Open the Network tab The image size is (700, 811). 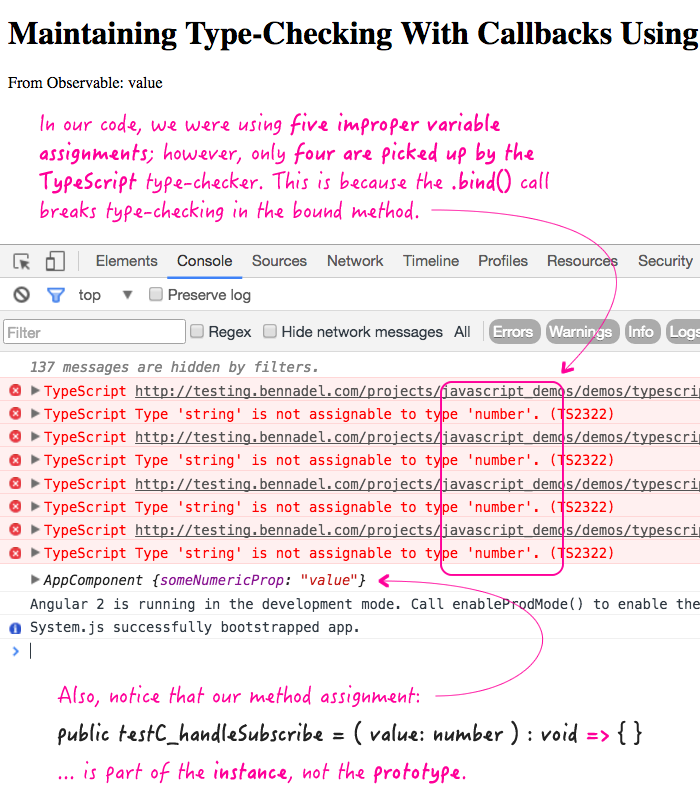click(355, 261)
